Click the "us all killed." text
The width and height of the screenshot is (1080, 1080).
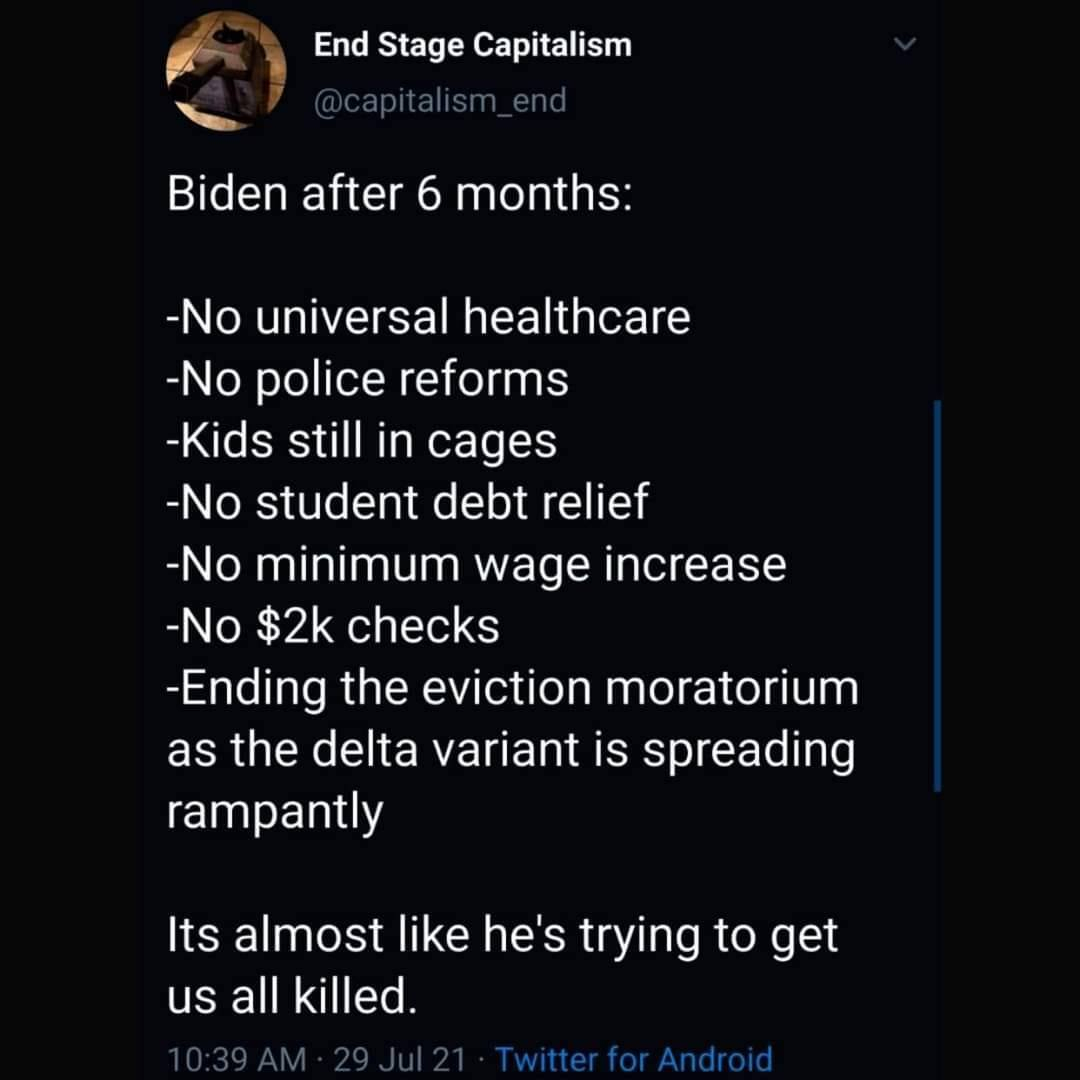click(x=289, y=998)
